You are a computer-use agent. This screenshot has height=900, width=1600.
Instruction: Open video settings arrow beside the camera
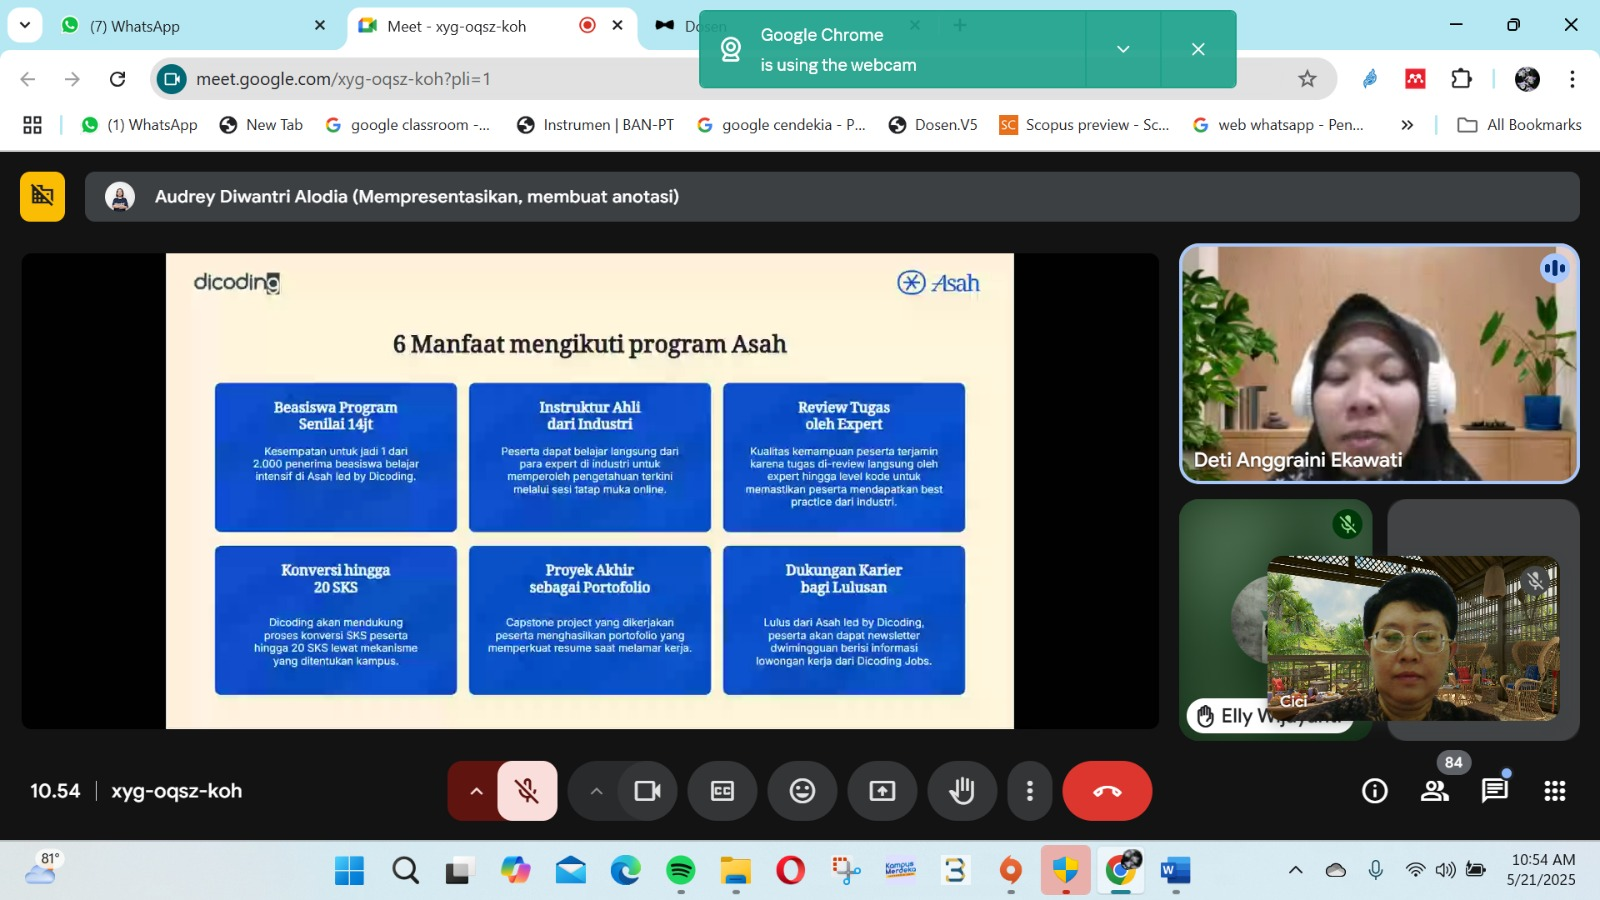tap(596, 791)
